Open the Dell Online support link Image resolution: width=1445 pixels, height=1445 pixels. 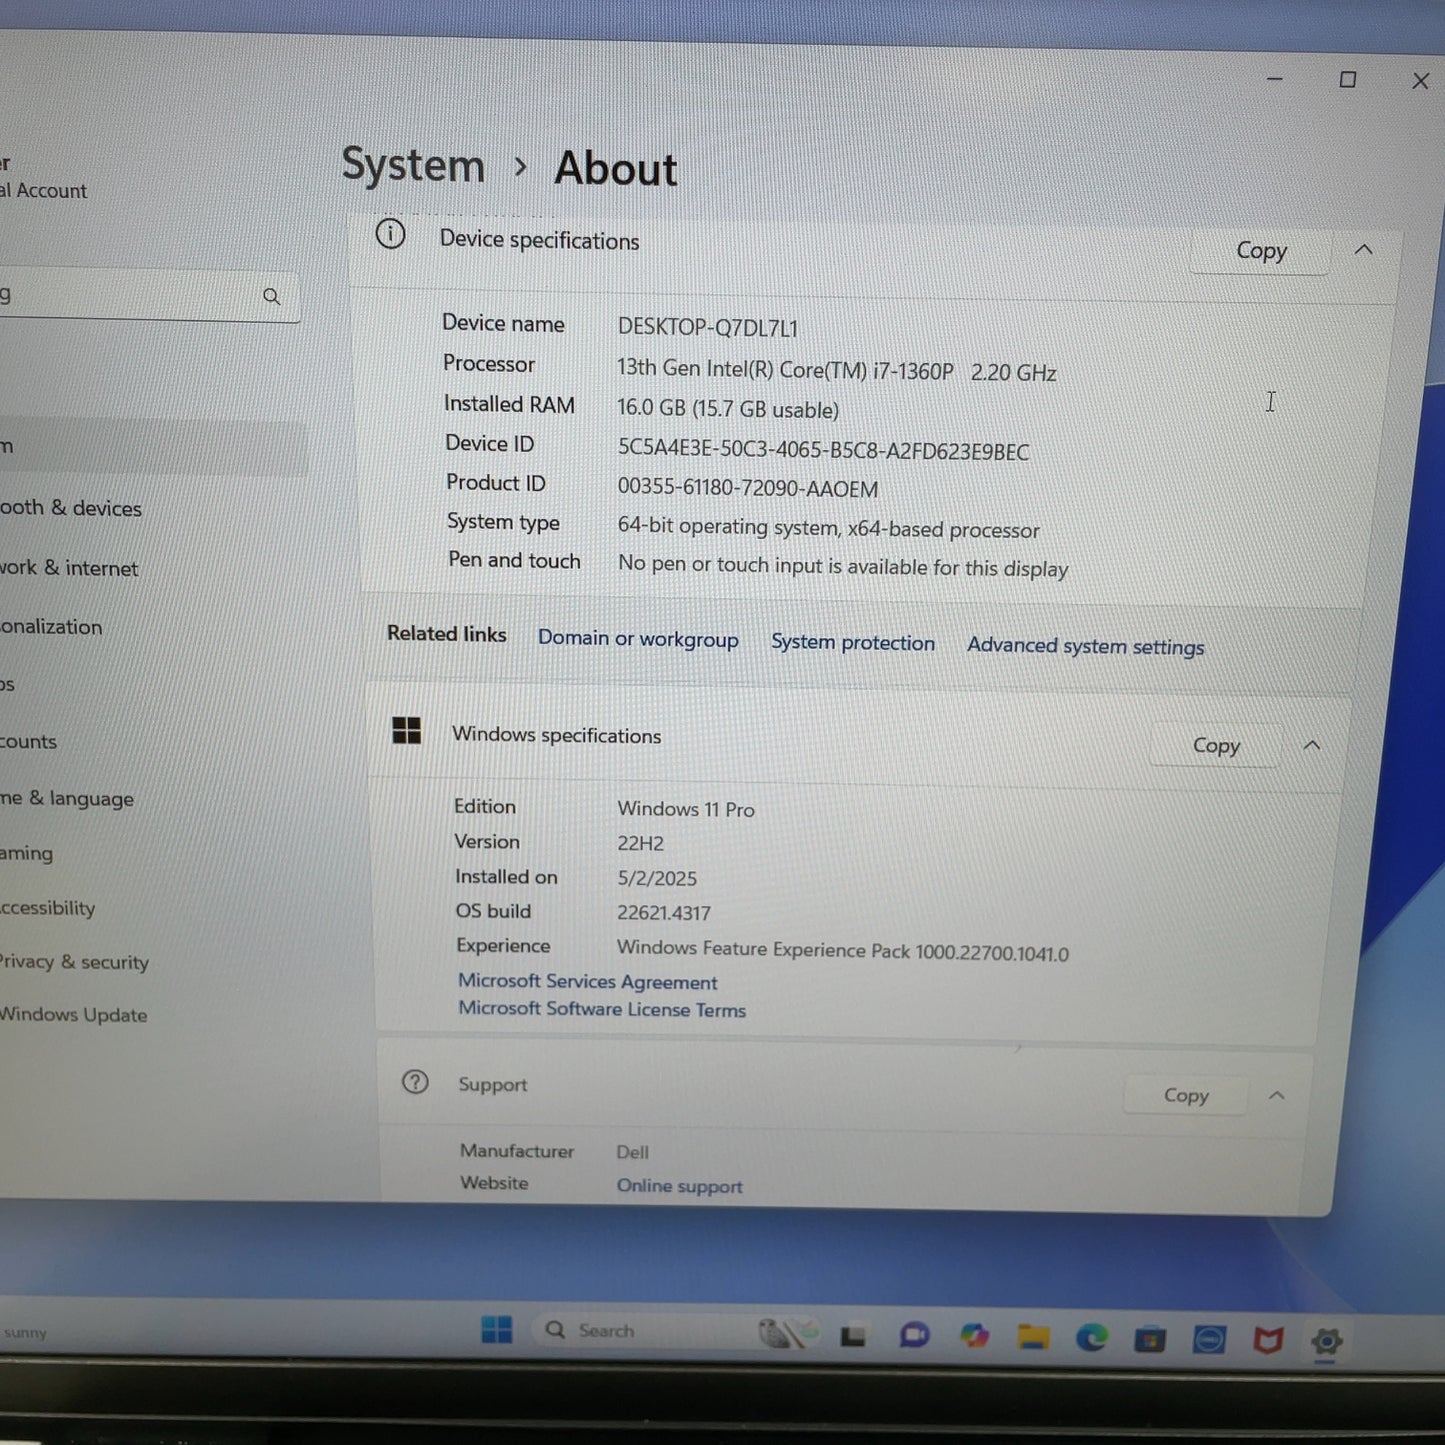[x=679, y=1186]
